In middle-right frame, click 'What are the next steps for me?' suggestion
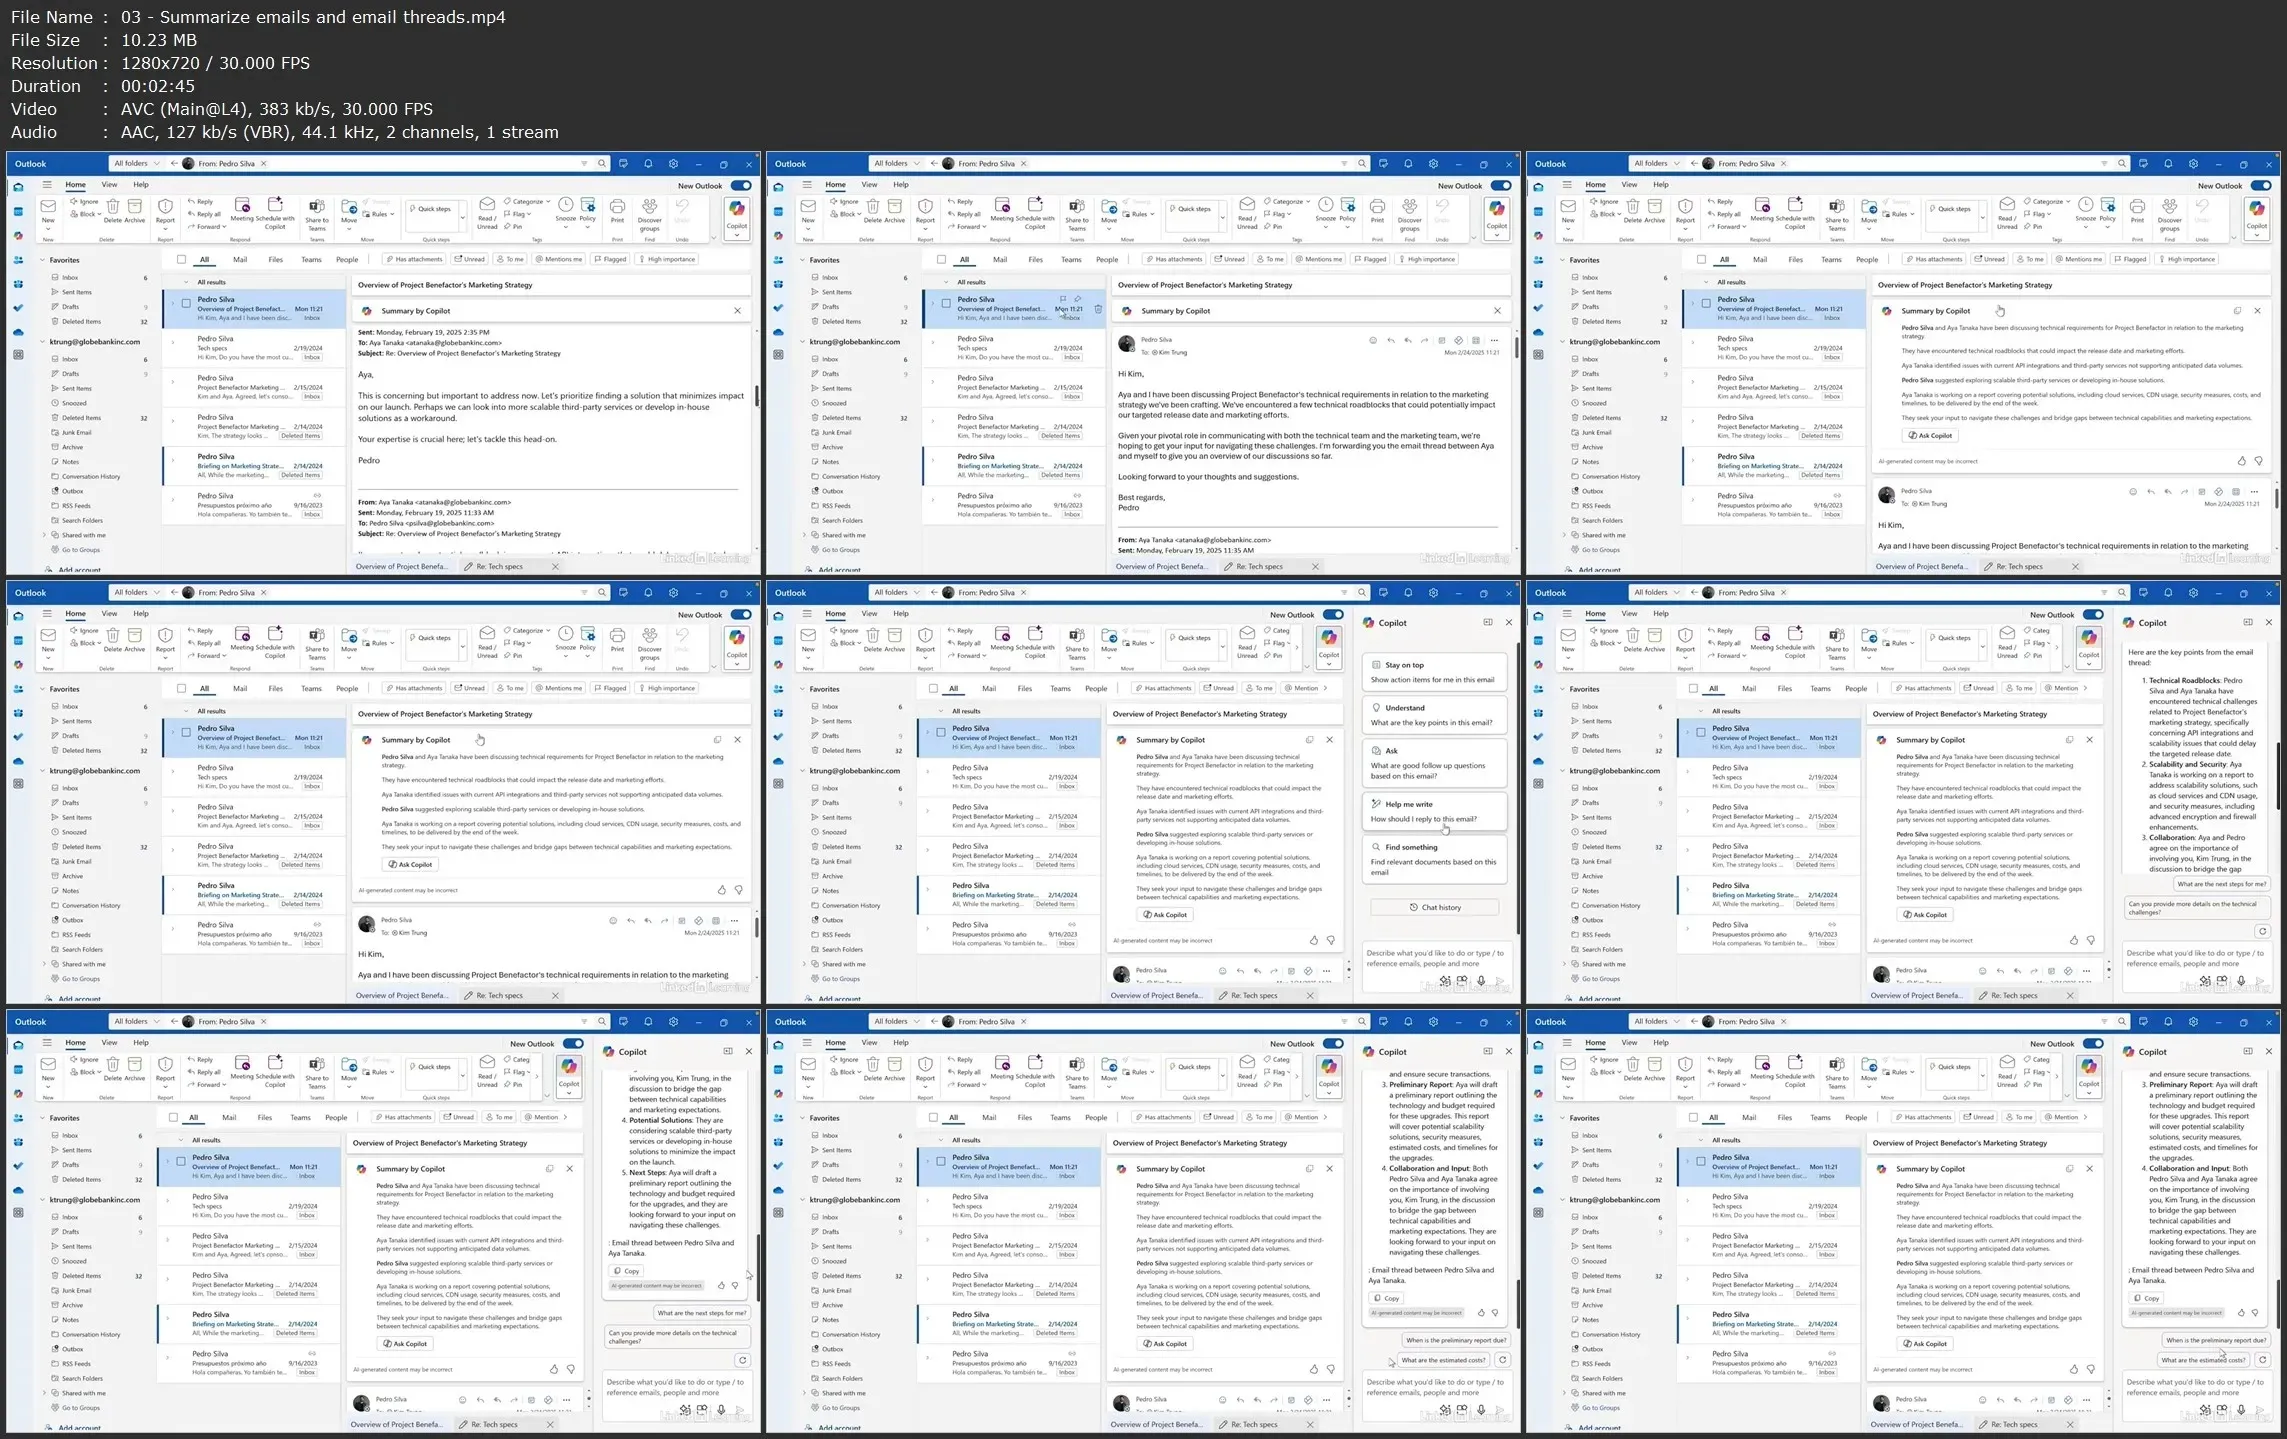Screen dimensions: 2287x1439 2221,884
